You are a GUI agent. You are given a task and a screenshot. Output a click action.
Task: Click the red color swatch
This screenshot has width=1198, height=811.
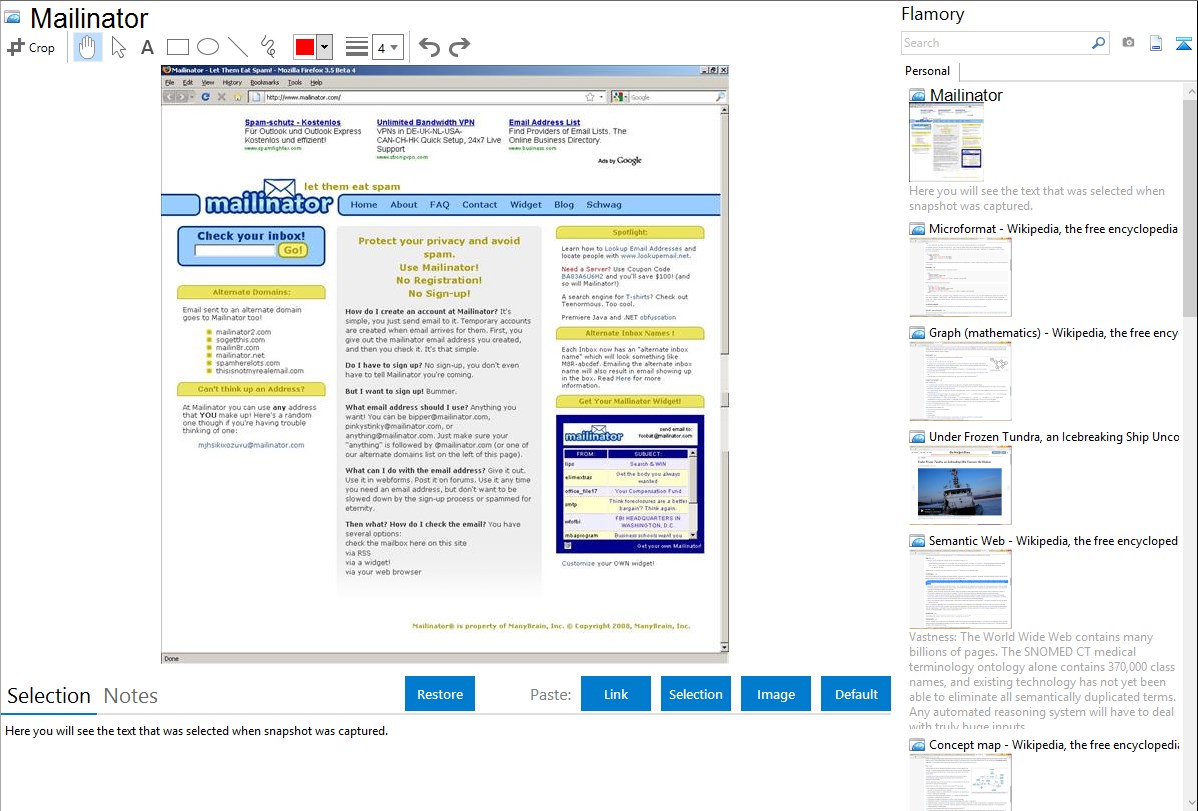click(305, 47)
